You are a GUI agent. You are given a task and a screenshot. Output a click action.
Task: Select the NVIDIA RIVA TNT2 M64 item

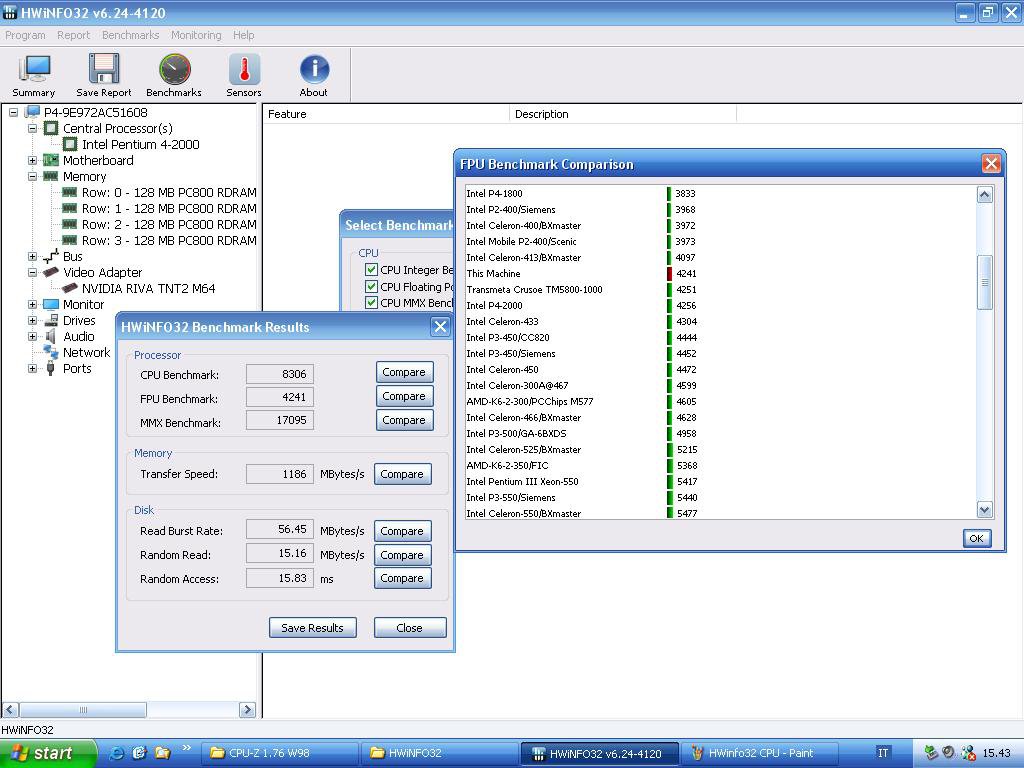pyautogui.click(x=148, y=288)
